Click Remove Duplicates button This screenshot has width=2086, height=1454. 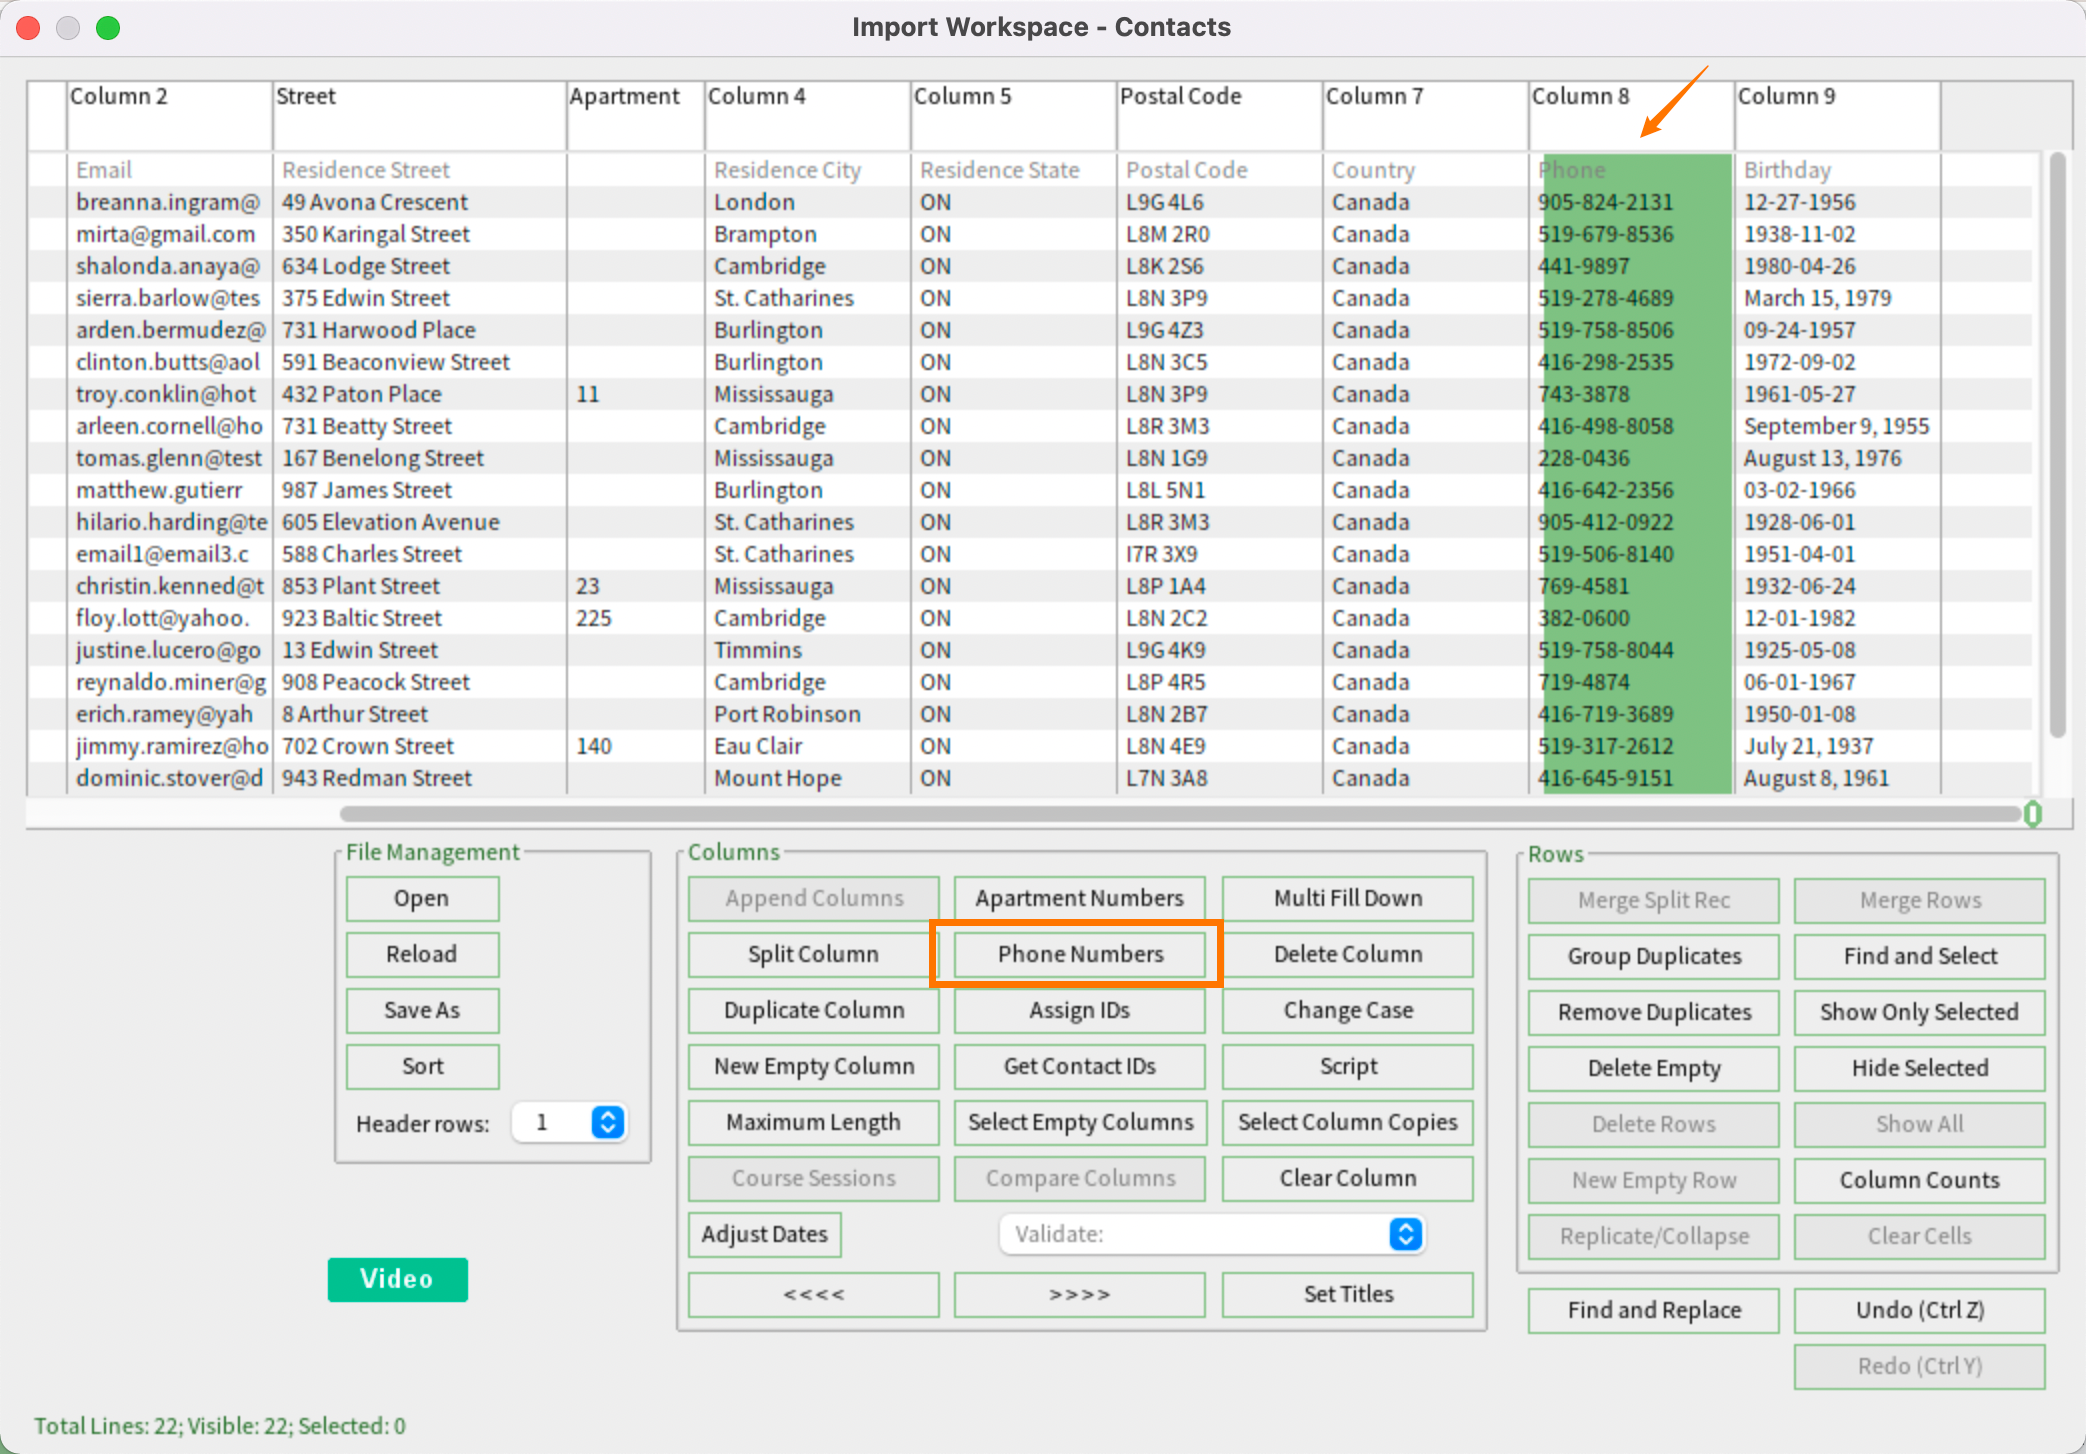point(1654,1012)
